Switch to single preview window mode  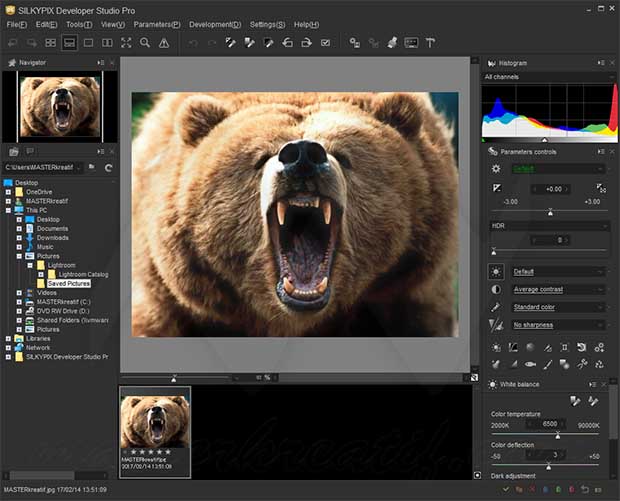[x=88, y=43]
